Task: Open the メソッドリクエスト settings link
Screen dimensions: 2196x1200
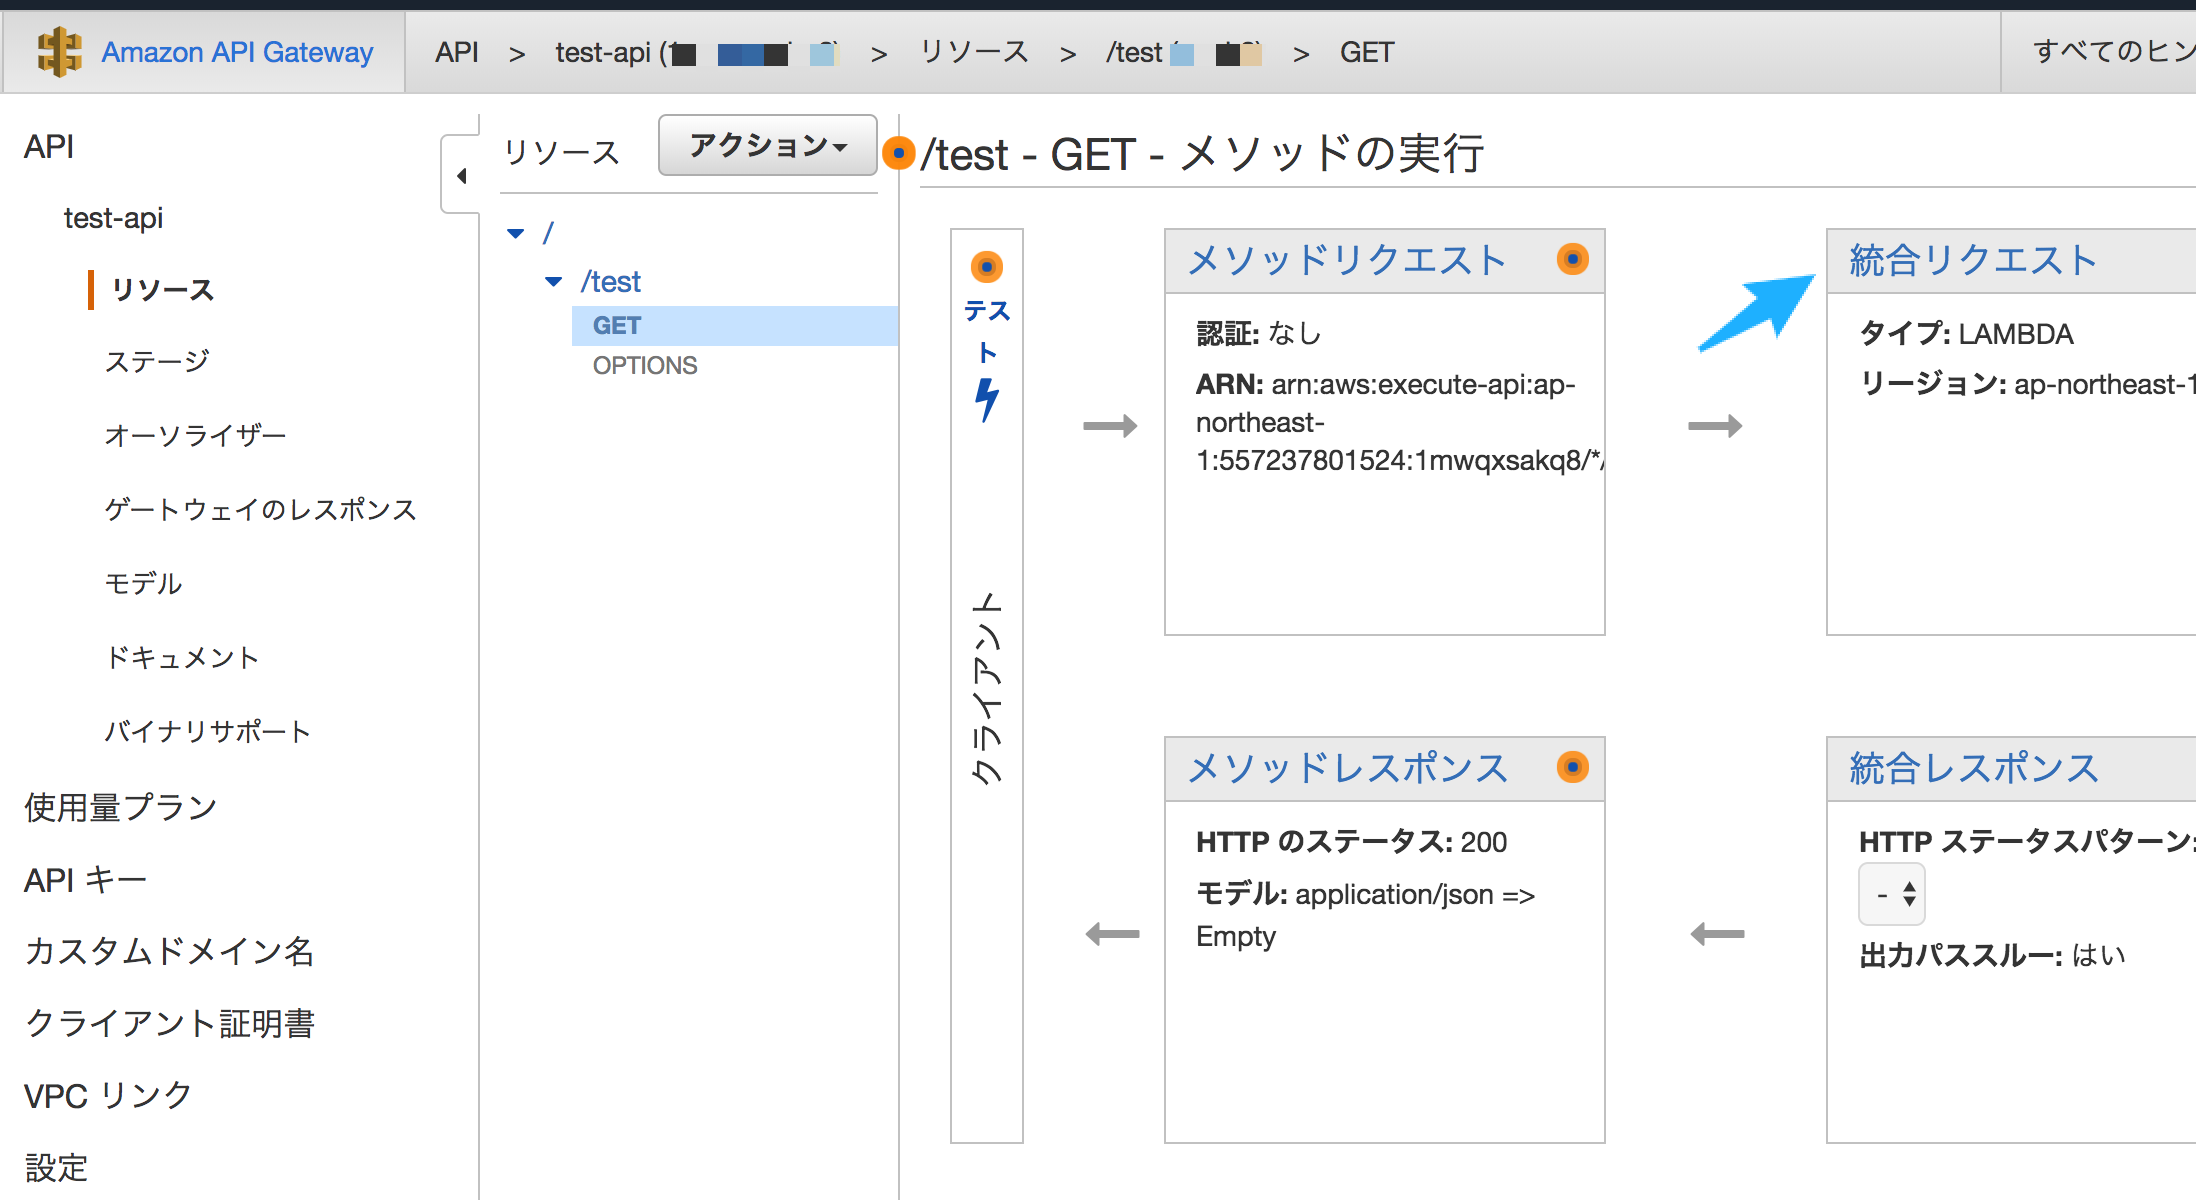Action: [x=1346, y=260]
